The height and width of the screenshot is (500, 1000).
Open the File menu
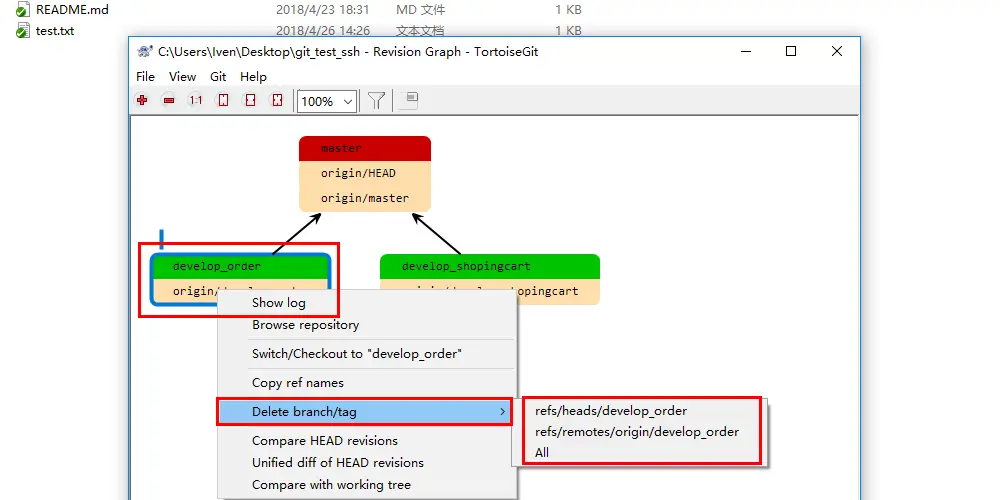(145, 77)
